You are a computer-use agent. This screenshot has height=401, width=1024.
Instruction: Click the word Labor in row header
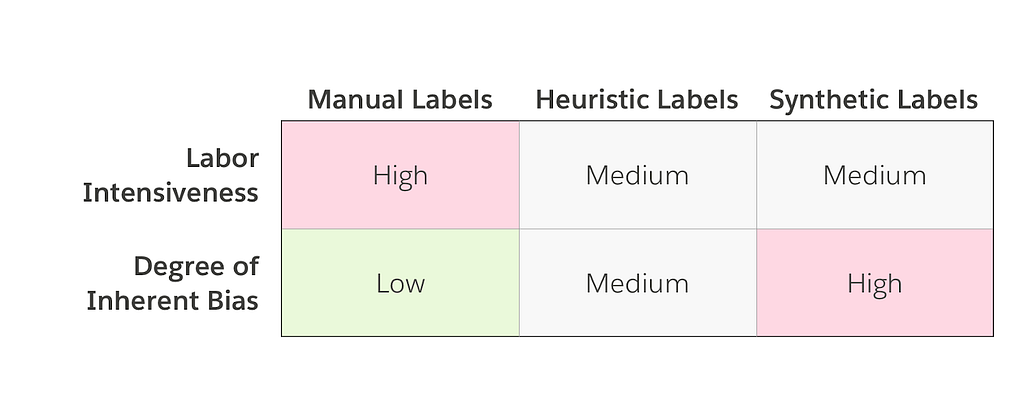coord(222,158)
